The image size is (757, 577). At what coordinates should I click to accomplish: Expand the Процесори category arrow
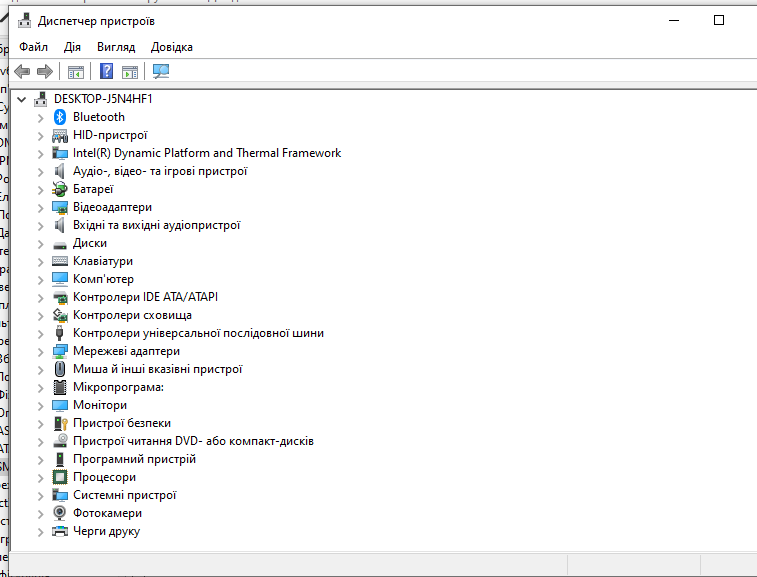pos(41,478)
